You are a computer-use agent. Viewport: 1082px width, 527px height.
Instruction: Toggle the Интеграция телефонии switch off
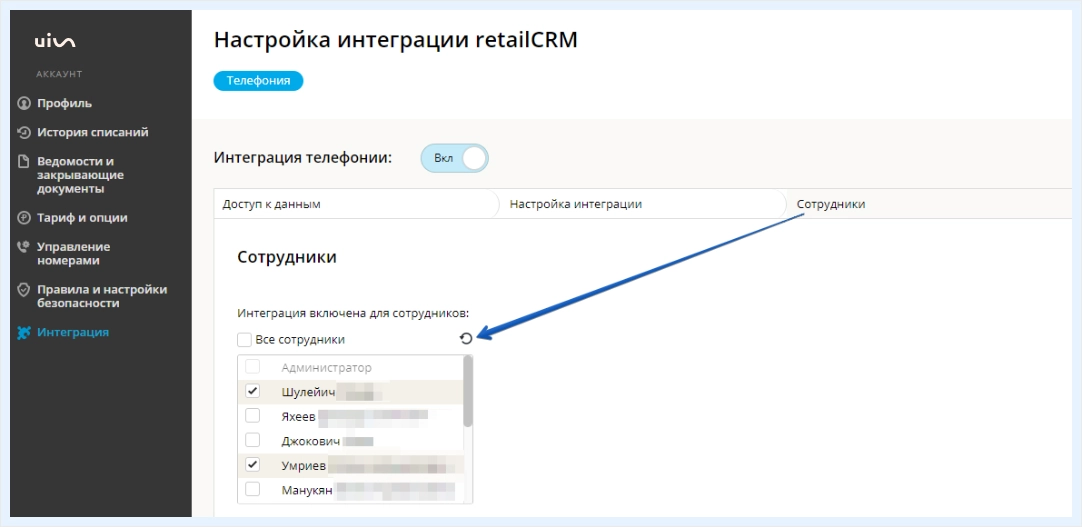pyautogui.click(x=454, y=158)
